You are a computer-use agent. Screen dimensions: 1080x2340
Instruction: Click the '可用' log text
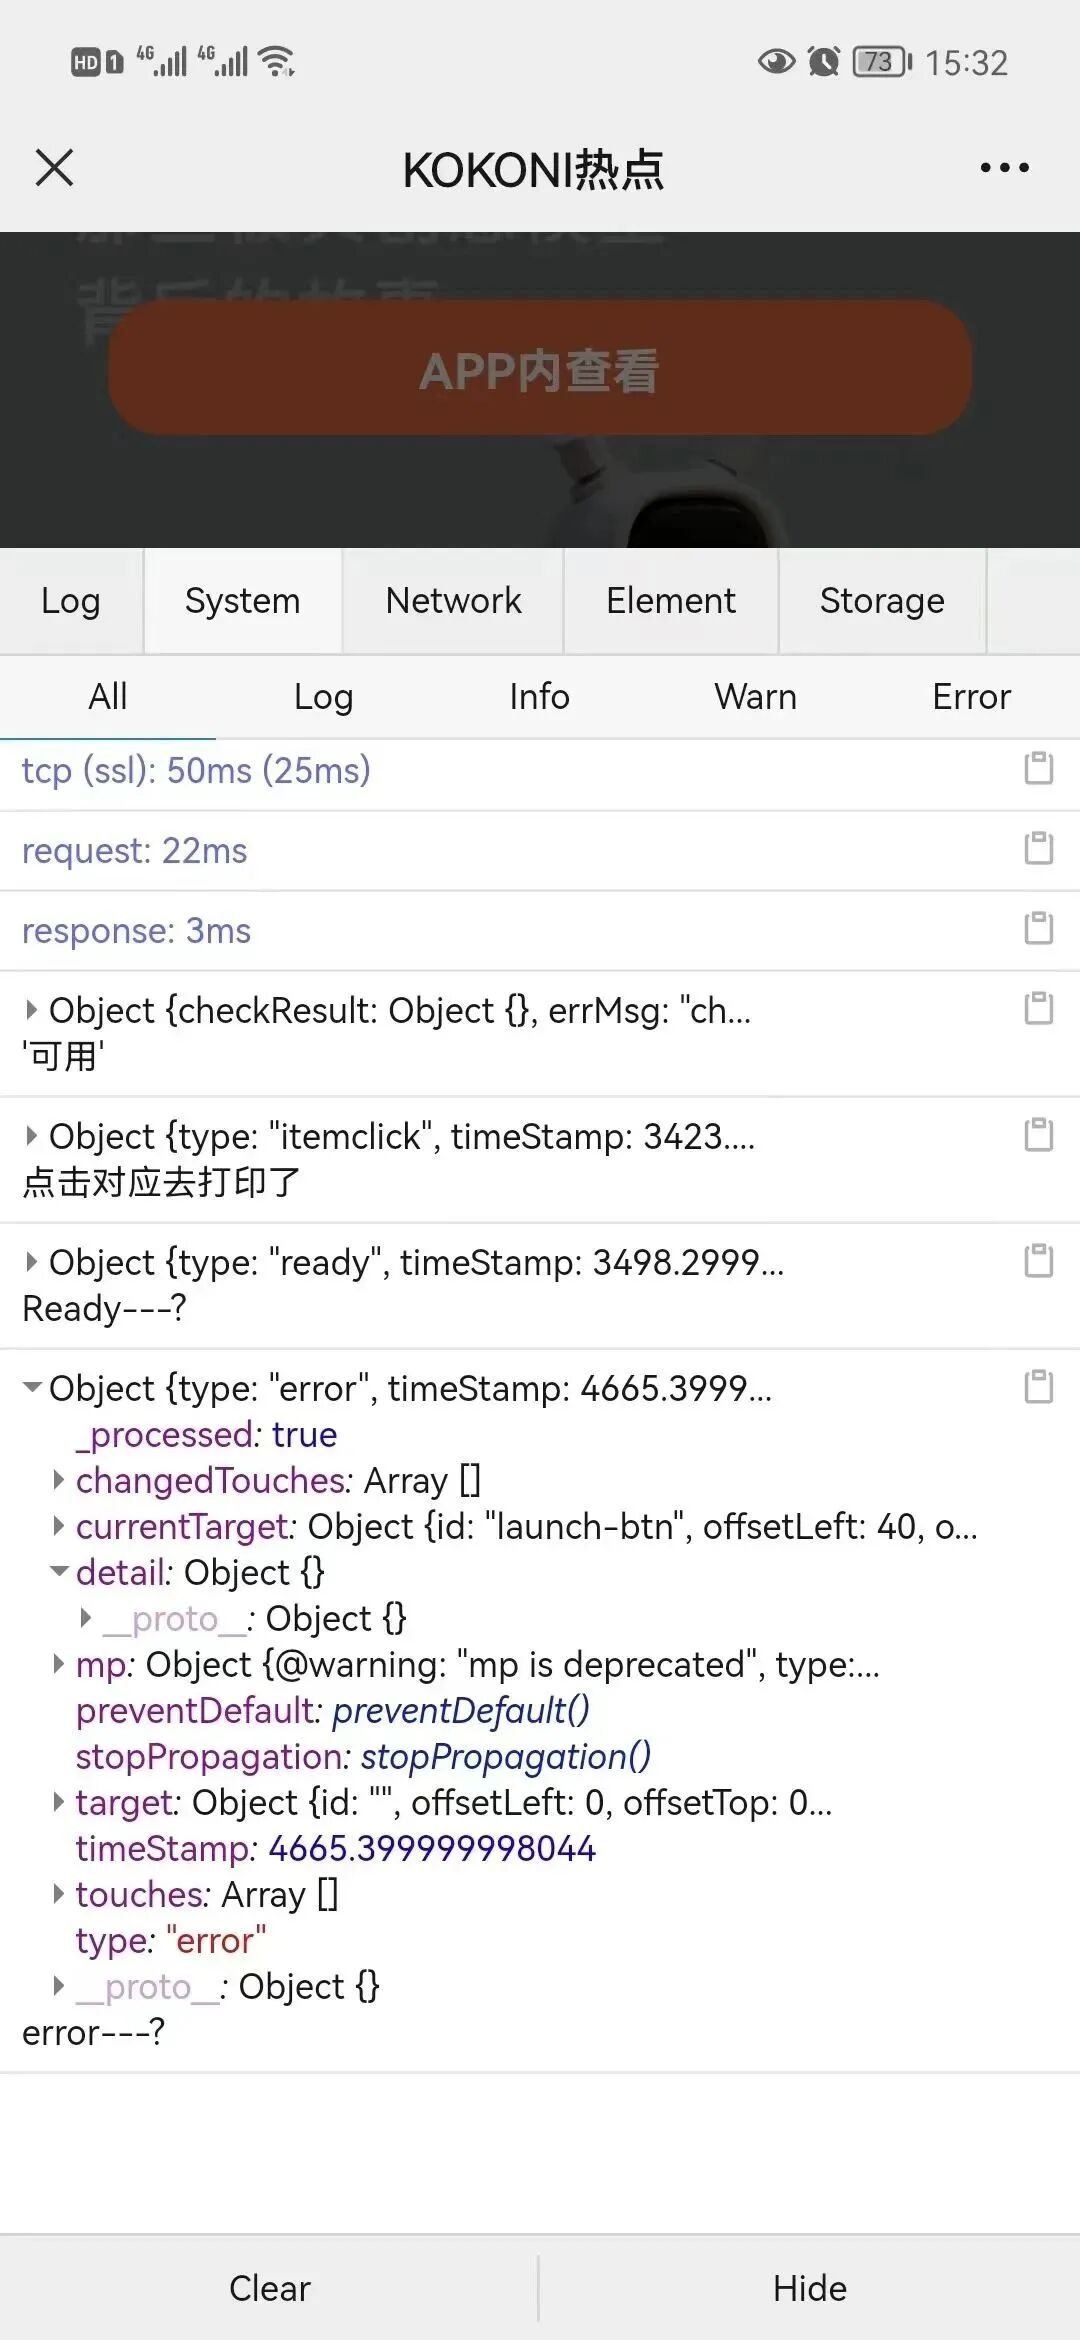pyautogui.click(x=63, y=1056)
